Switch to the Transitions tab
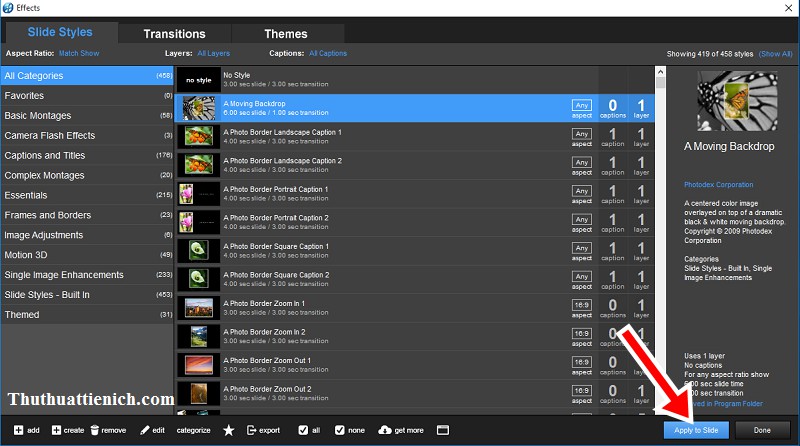Screen dimensions: 800x446 pyautogui.click(x=174, y=34)
